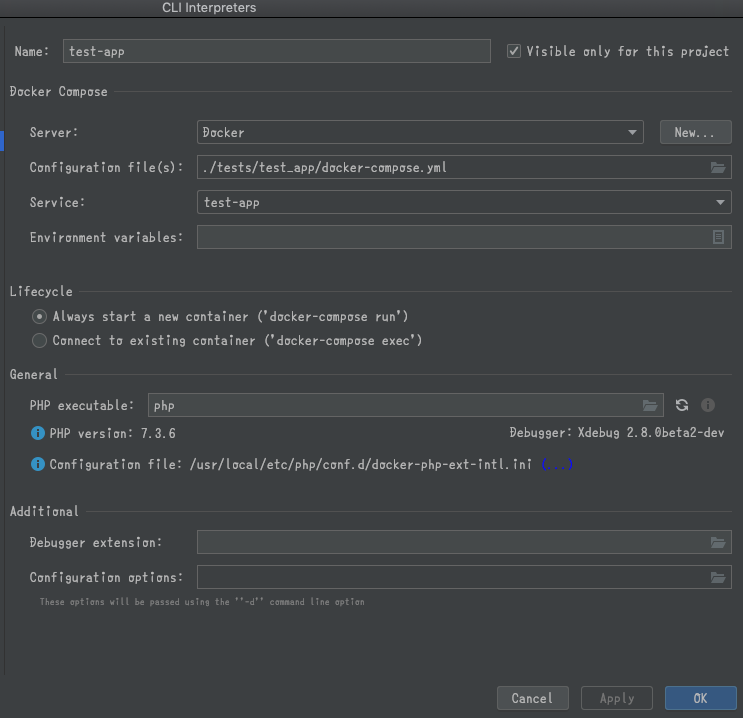Select Always start a new container option
This screenshot has width=743, height=718.
click(39, 316)
